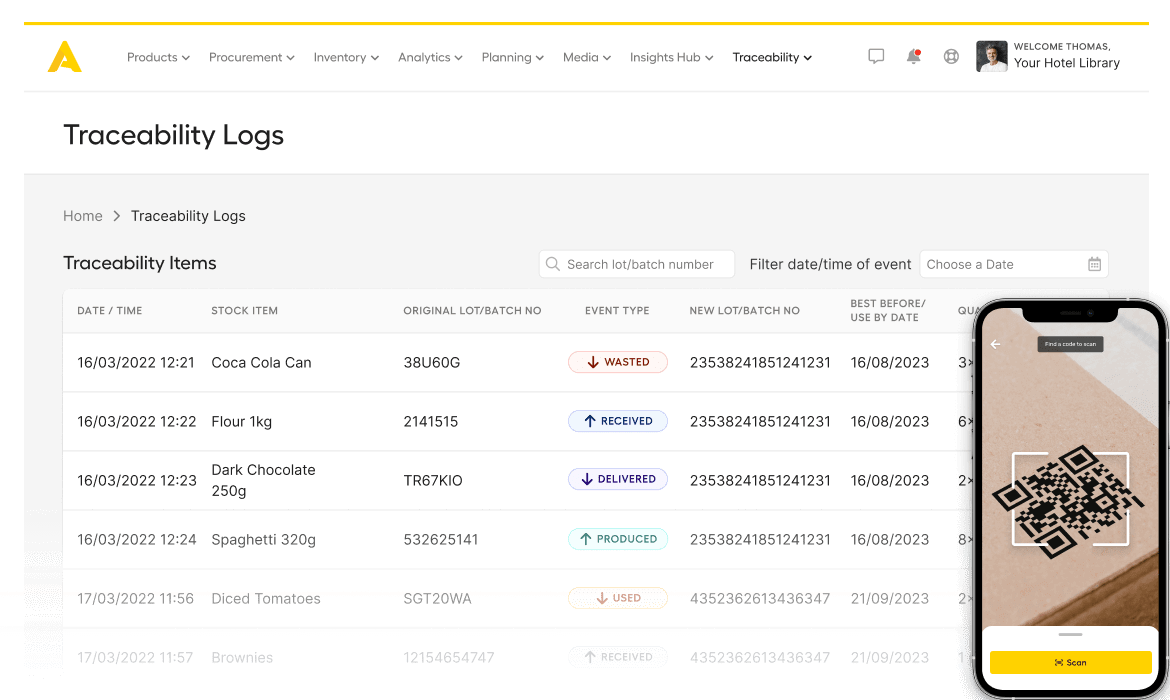1170x700 pixels.
Task: Open the Inventory dropdown
Action: click(x=346, y=58)
